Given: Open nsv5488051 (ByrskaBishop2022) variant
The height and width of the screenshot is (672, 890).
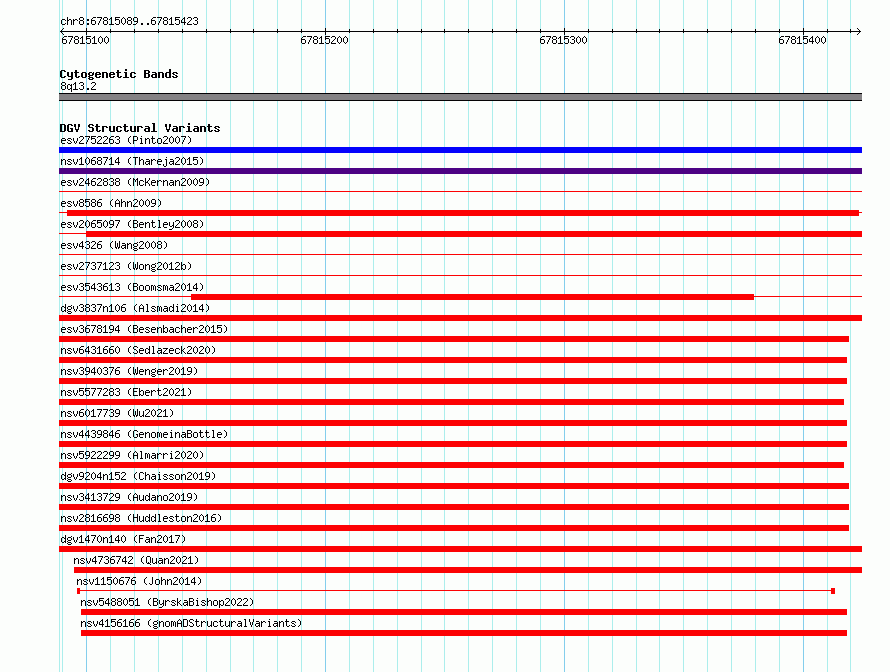Looking at the screenshot, I should point(167,602).
